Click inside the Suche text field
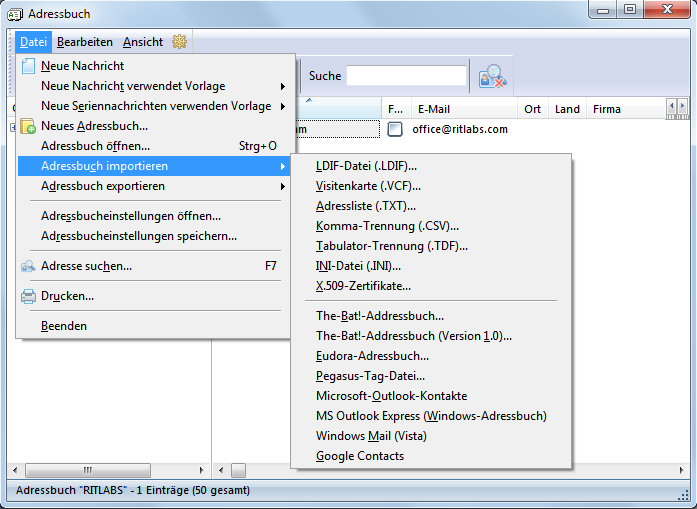Viewport: 697px width, 509px height. (x=406, y=76)
